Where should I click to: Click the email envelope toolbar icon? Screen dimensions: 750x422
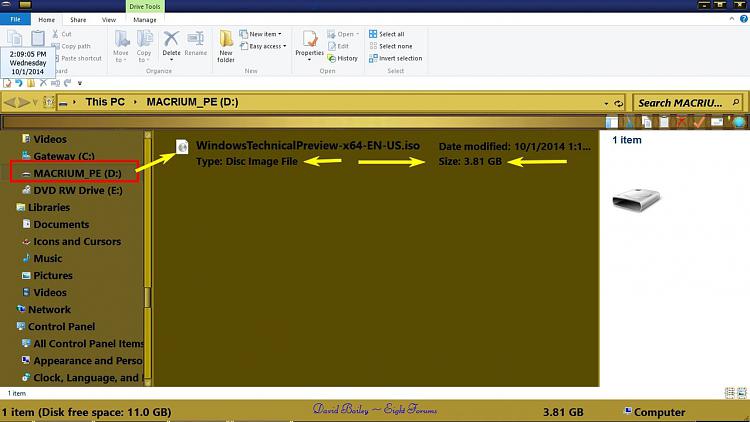tap(717, 122)
